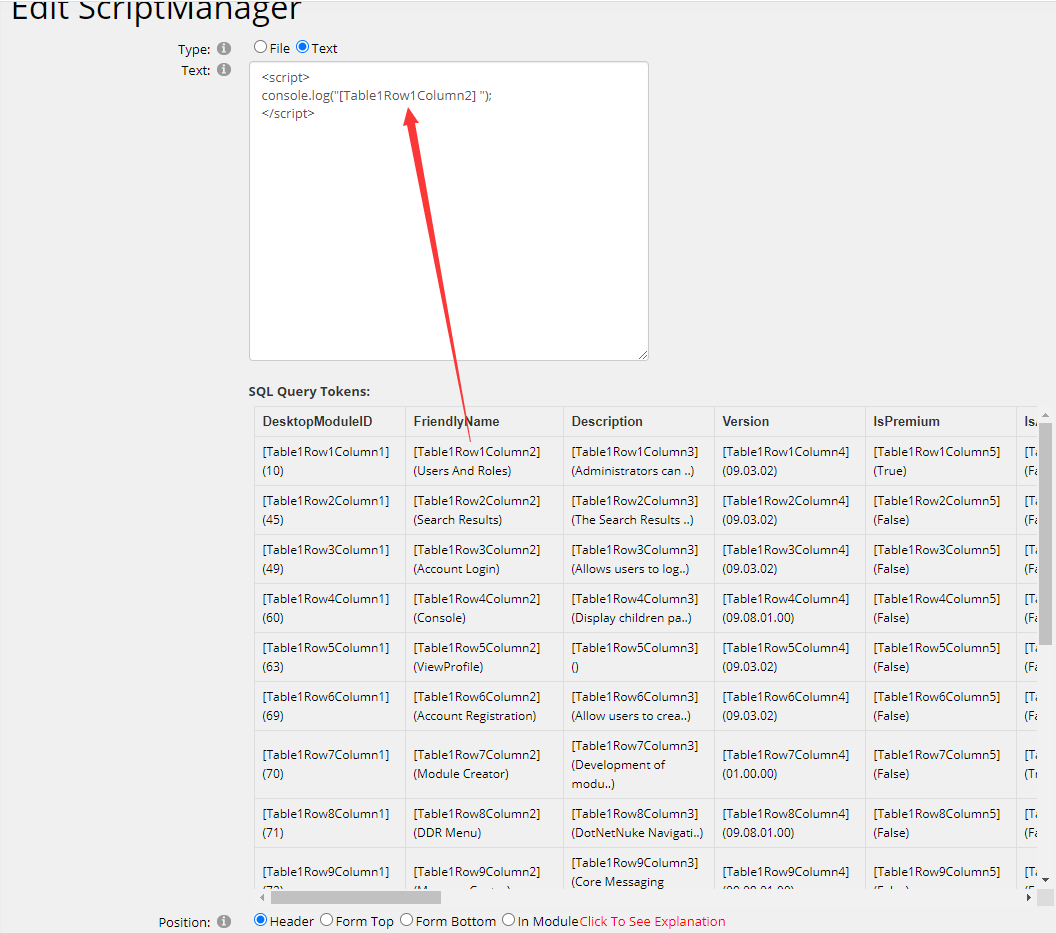Click the [Table1Row3Column4] token

pyautogui.click(x=786, y=550)
